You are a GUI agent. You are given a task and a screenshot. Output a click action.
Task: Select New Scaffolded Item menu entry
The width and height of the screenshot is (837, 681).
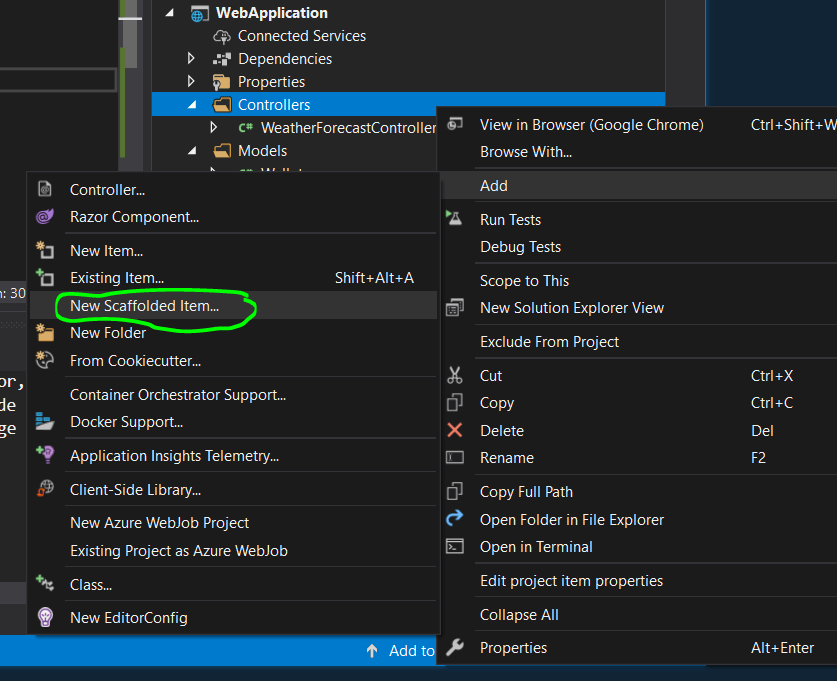click(x=144, y=306)
